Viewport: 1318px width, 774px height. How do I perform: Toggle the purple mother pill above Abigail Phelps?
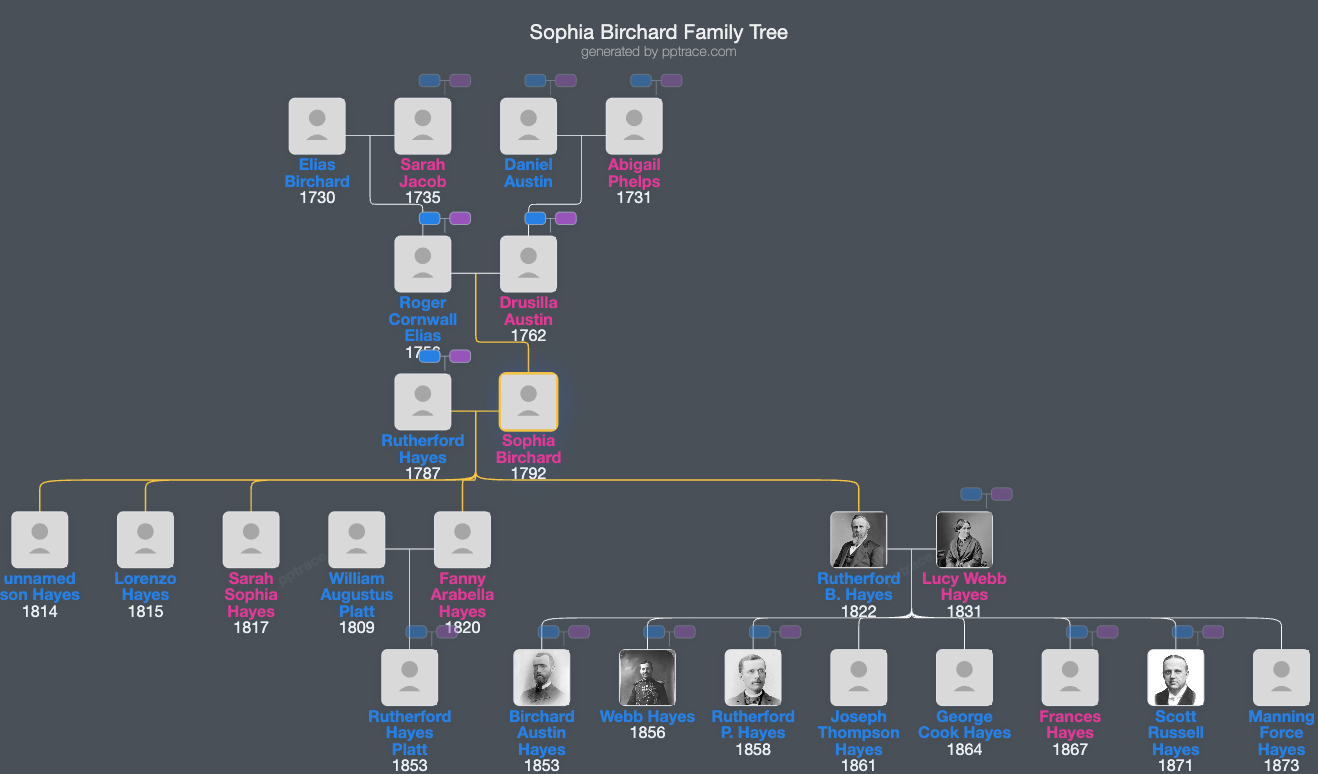tap(671, 80)
